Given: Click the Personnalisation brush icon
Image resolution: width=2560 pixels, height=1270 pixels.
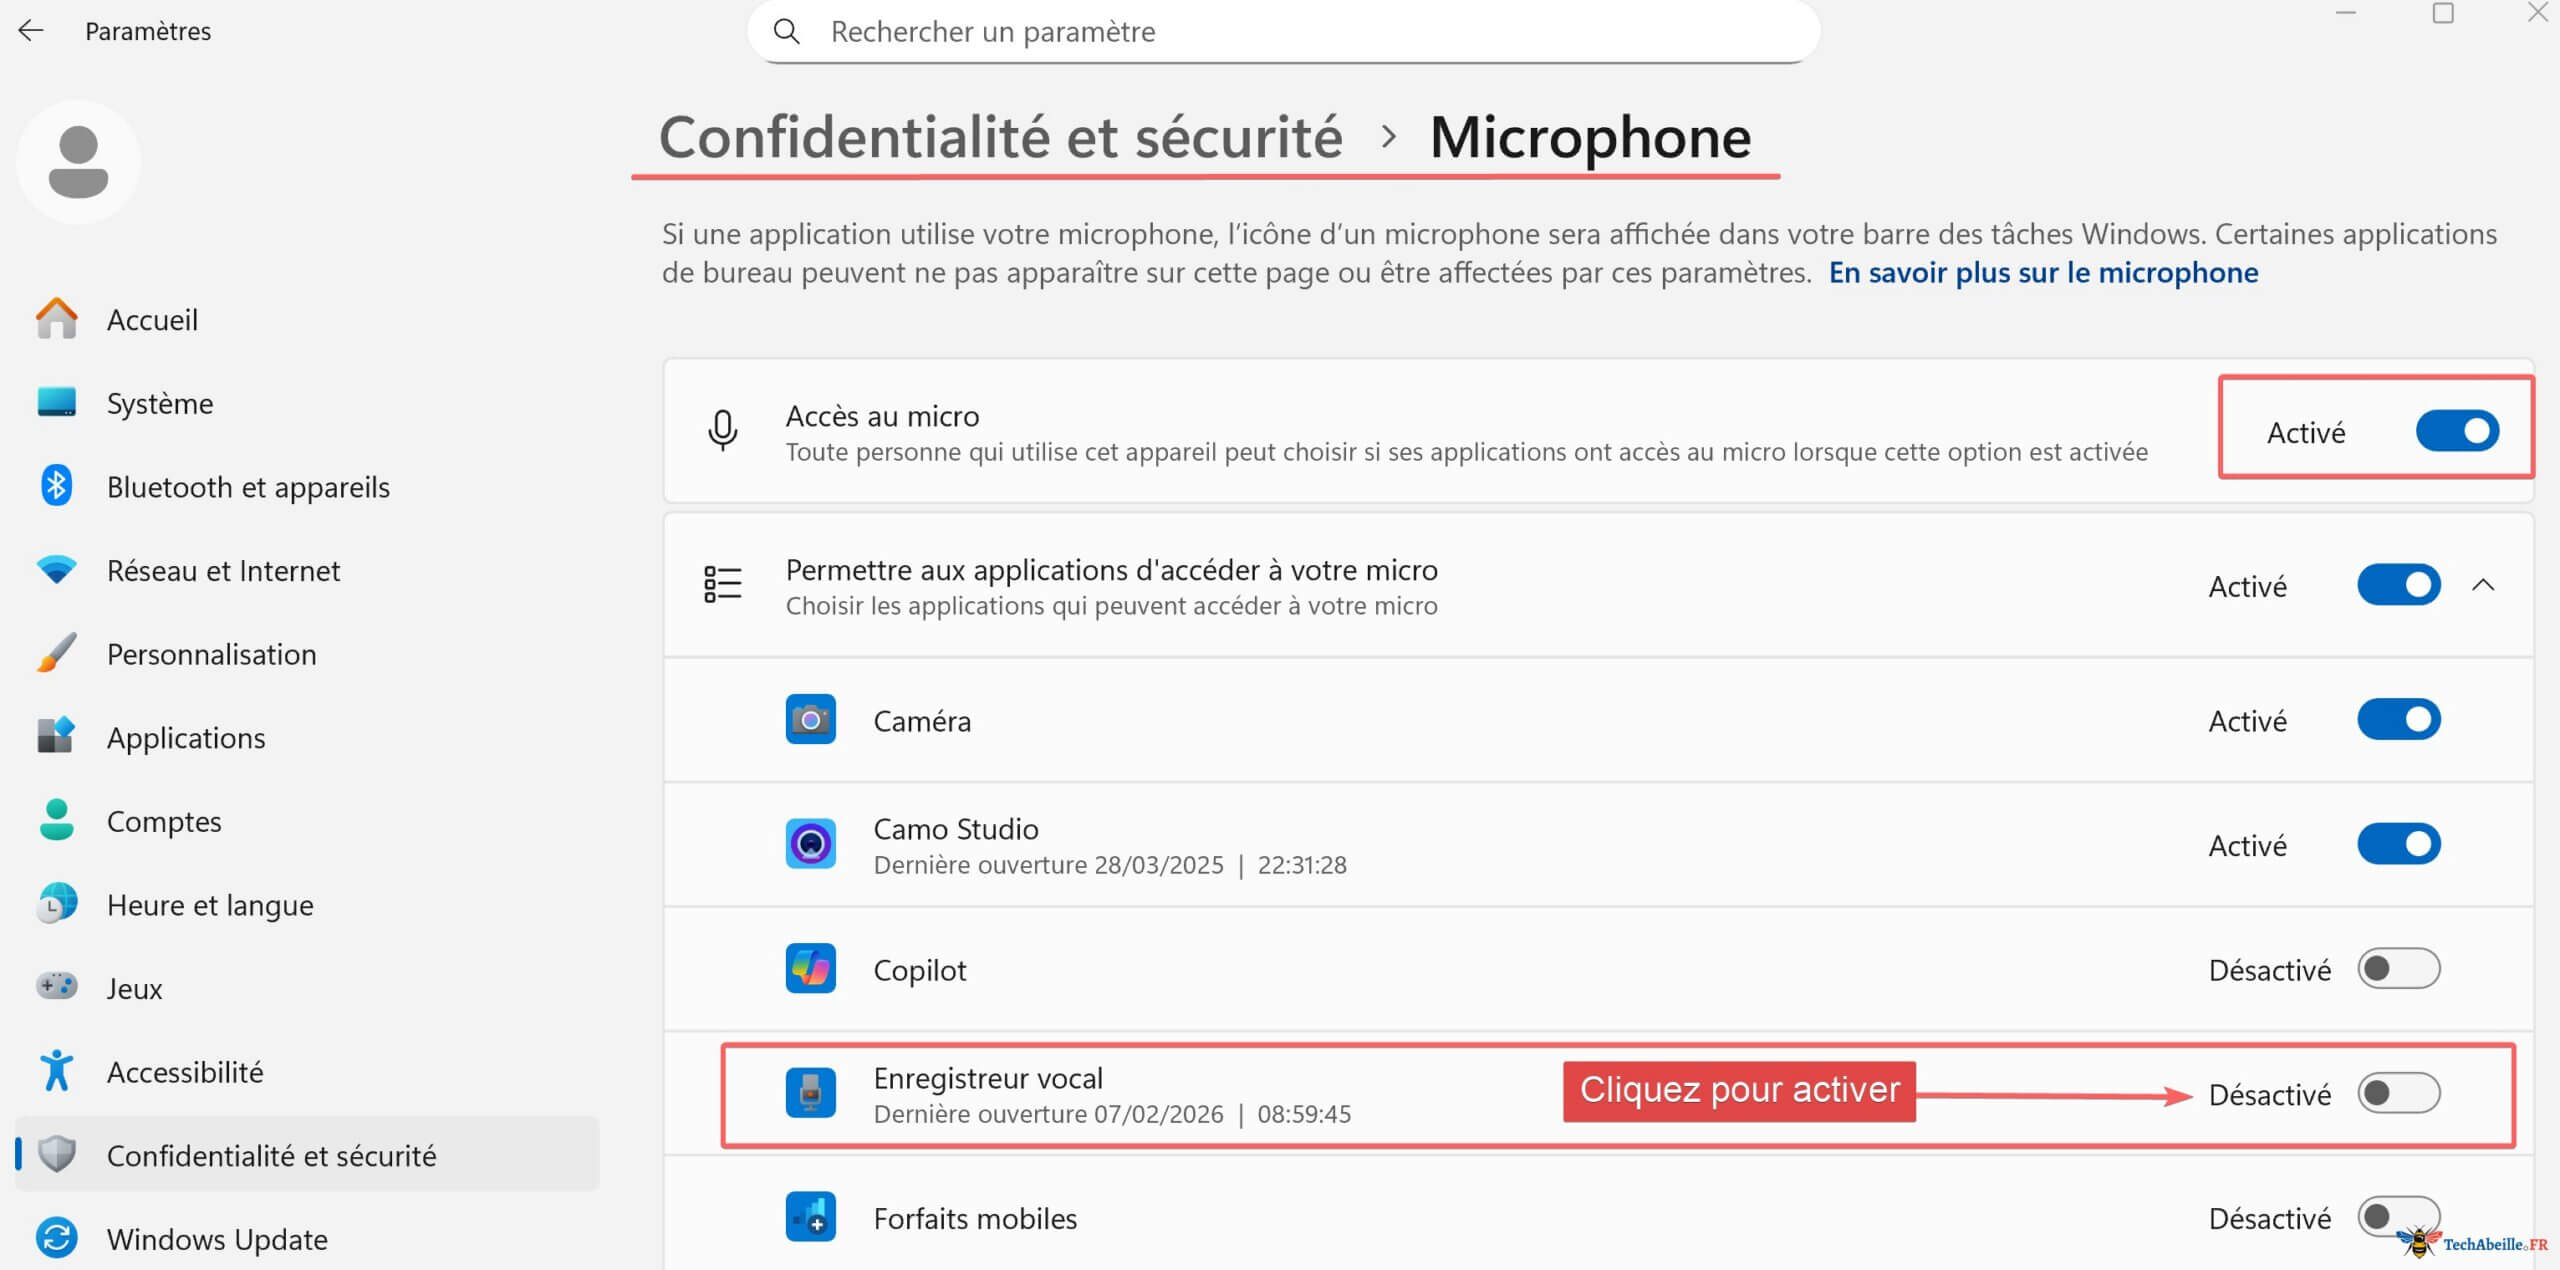Looking at the screenshot, I should (x=57, y=653).
